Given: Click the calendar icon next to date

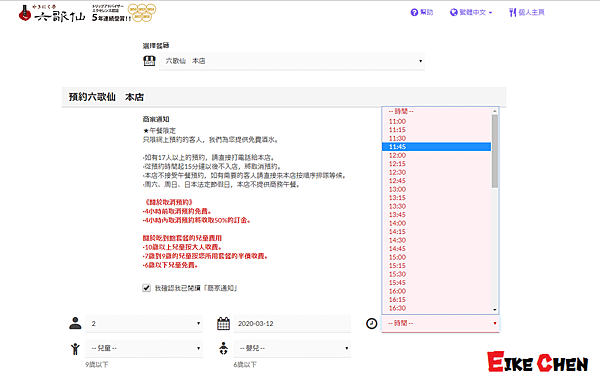Looking at the screenshot, I should click(x=223, y=323).
